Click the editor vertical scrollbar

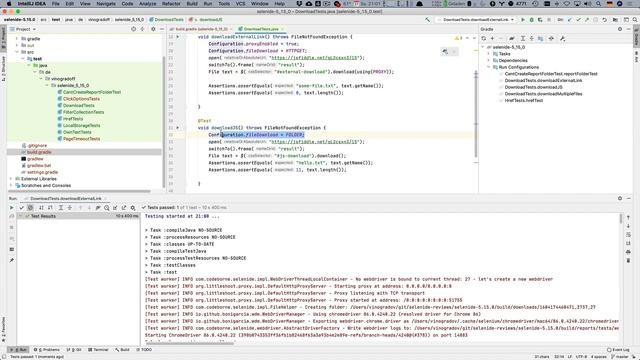pos(476,114)
